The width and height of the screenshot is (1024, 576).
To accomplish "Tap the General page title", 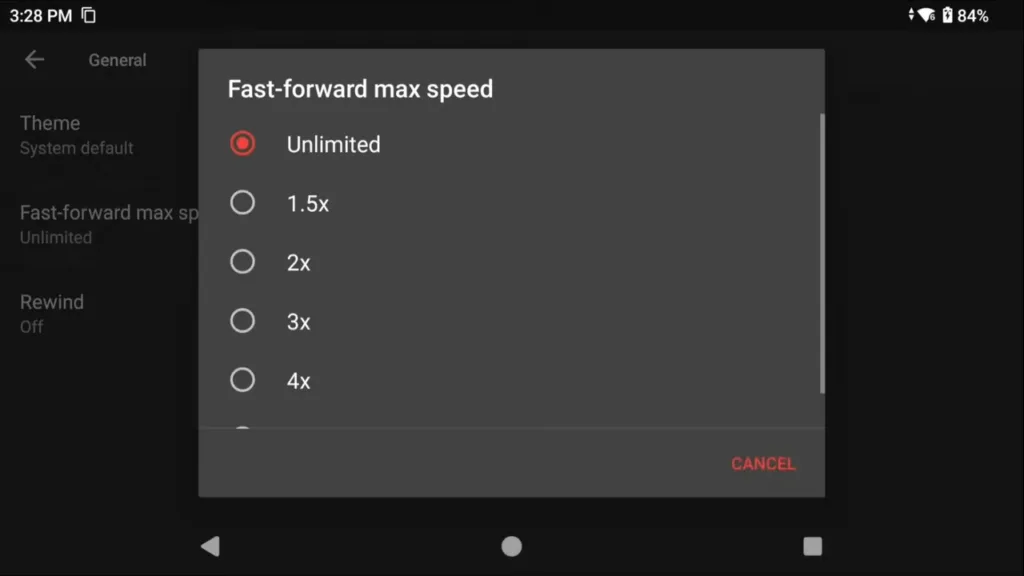I will click(x=117, y=60).
